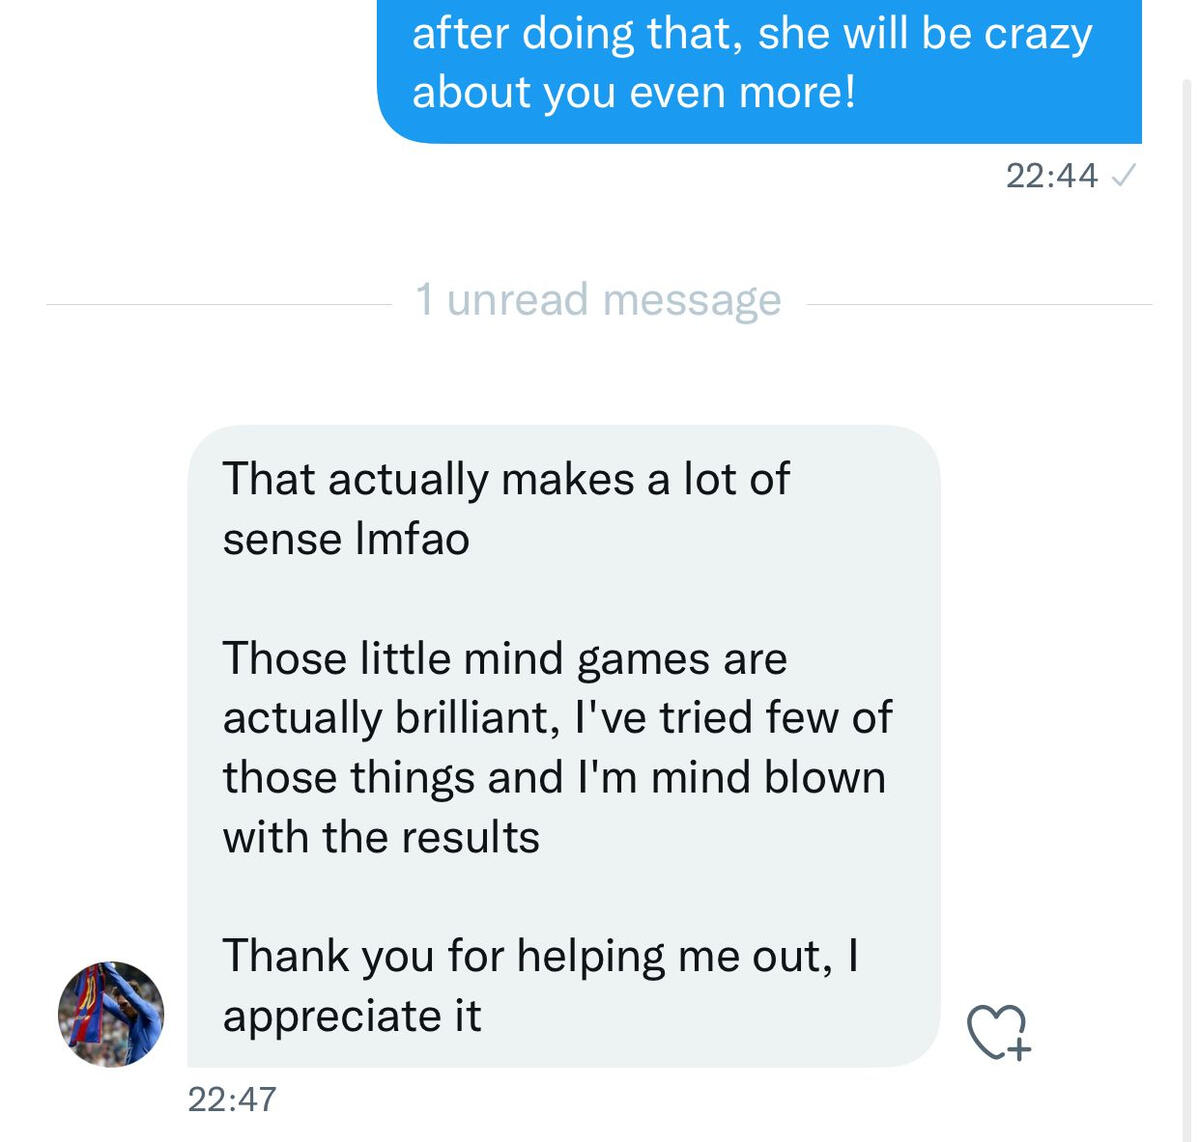Viewport: 1200px width, 1142px height.
Task: Click the word "lmfao" in the reply
Action: tap(412, 539)
